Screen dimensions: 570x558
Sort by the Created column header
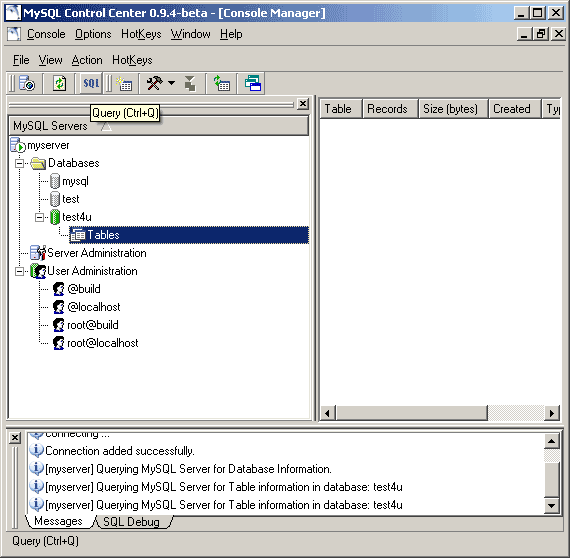click(x=514, y=109)
